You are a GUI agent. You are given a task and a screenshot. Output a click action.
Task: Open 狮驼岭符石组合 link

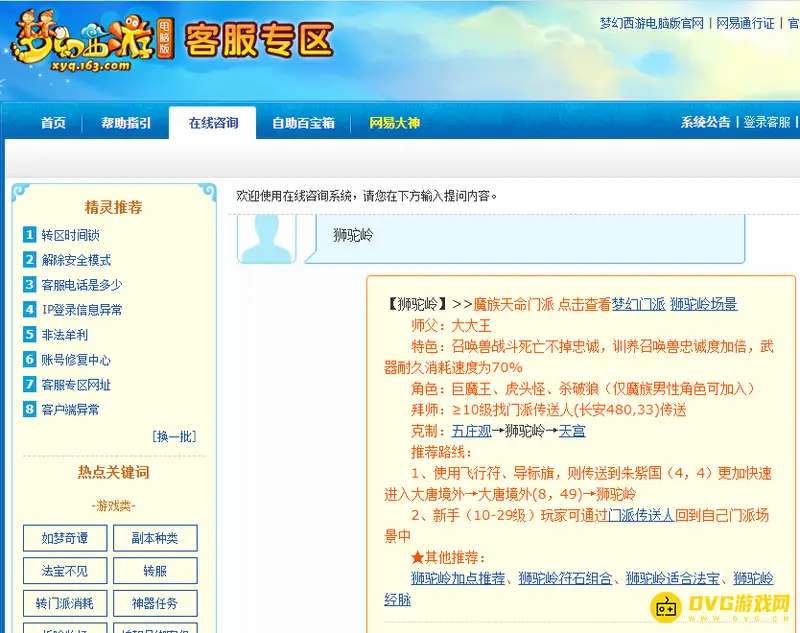[x=565, y=578]
